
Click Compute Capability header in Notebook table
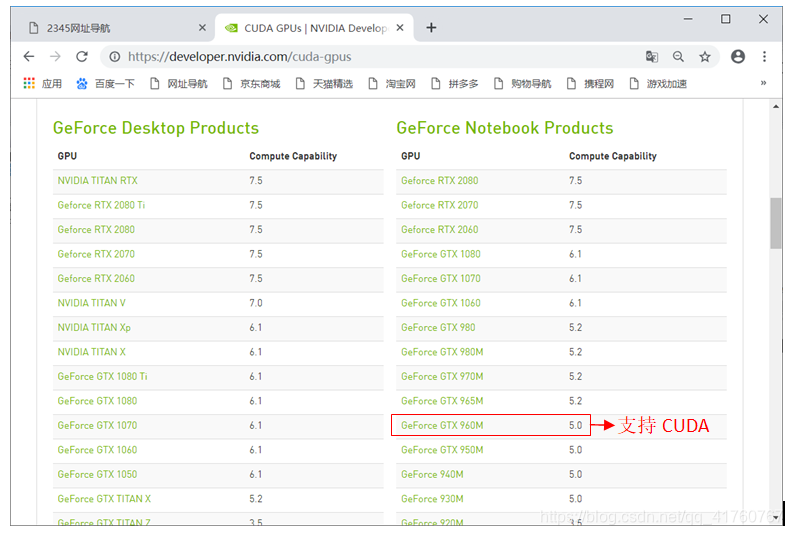point(613,156)
